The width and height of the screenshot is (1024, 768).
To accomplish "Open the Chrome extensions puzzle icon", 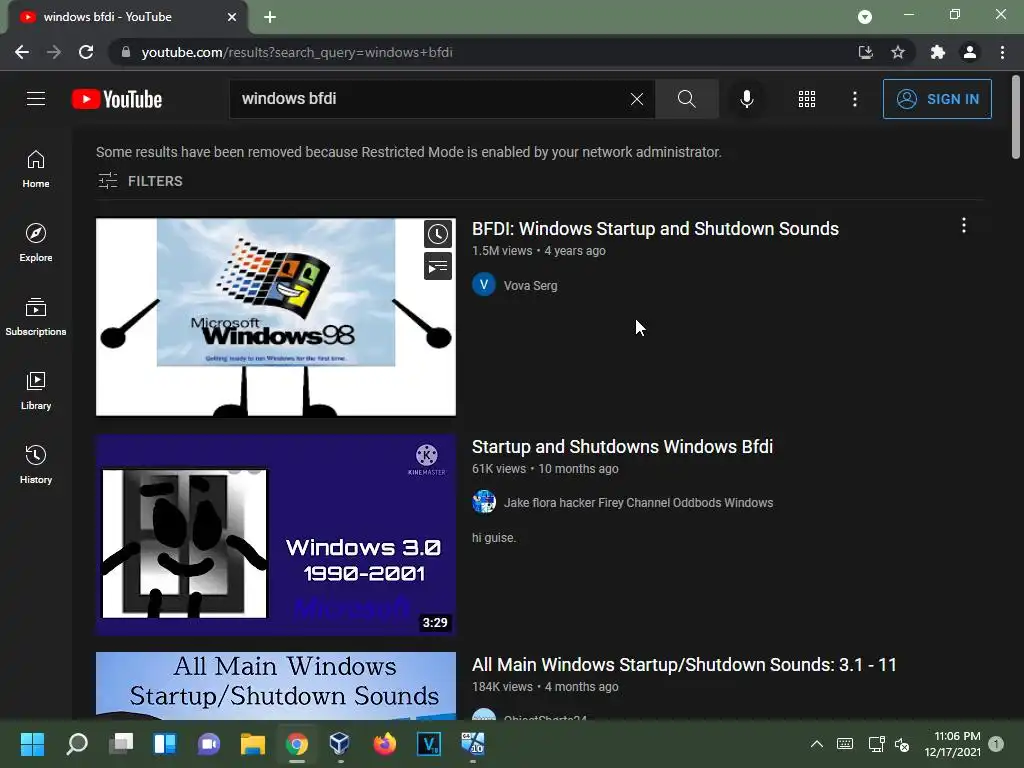I will [x=938, y=52].
